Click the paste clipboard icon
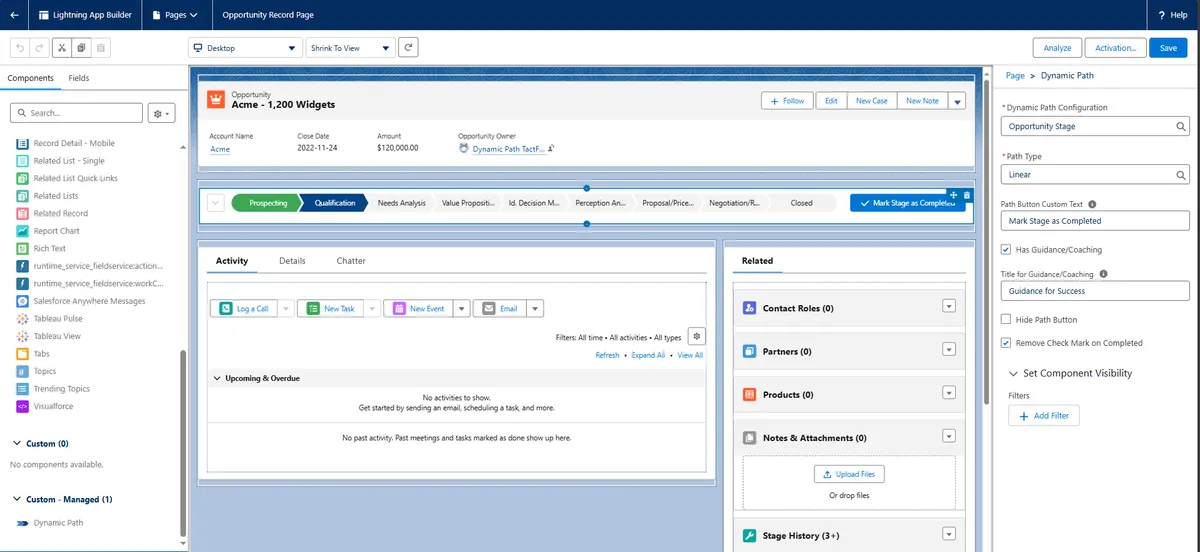This screenshot has width=1200, height=552. 102,47
